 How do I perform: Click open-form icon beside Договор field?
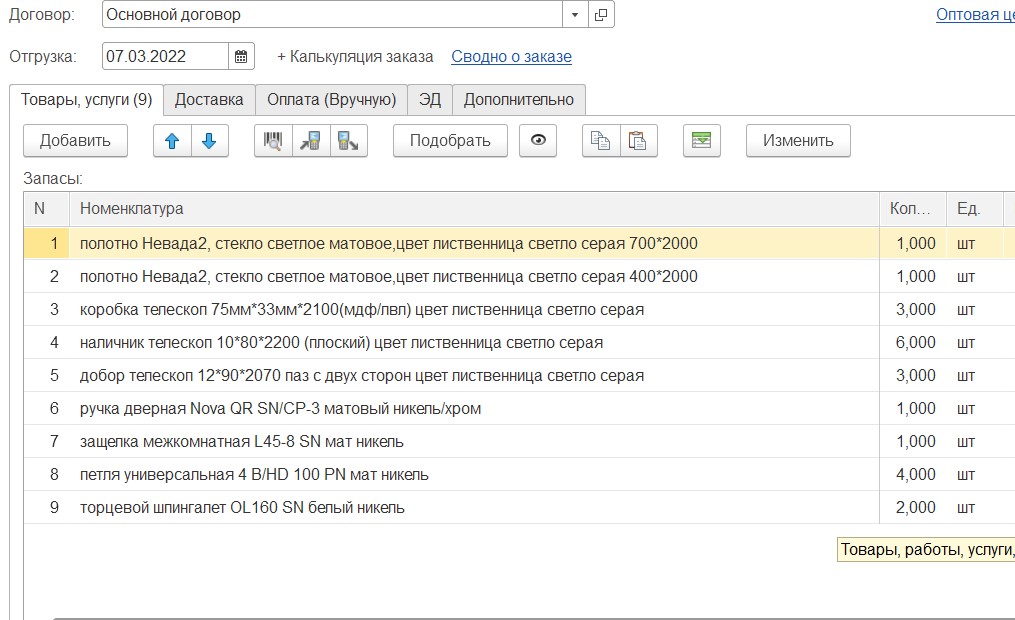(601, 15)
